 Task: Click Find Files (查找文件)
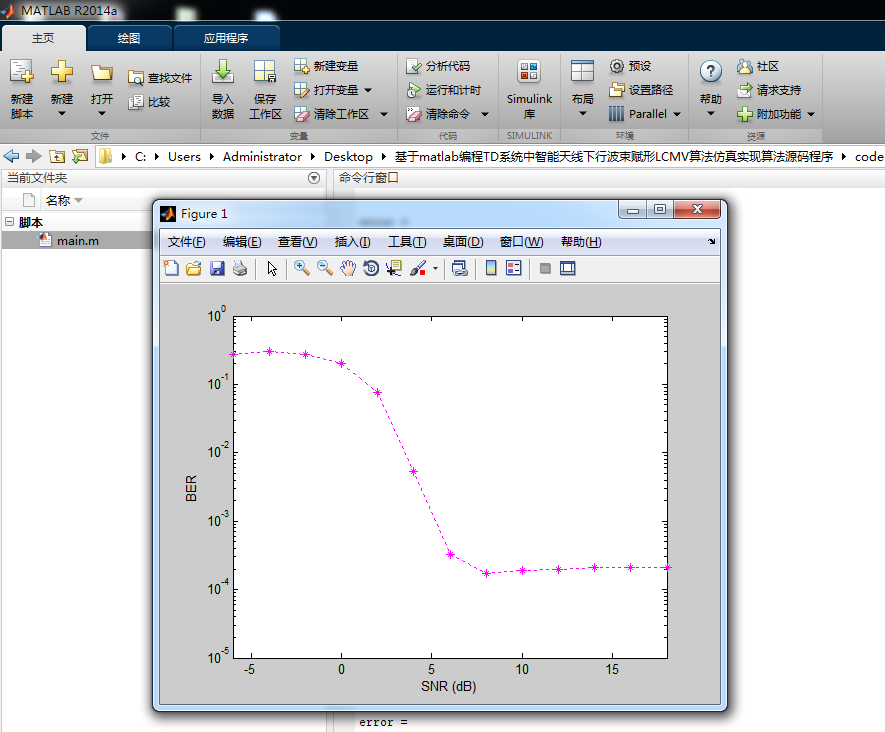(x=160, y=78)
